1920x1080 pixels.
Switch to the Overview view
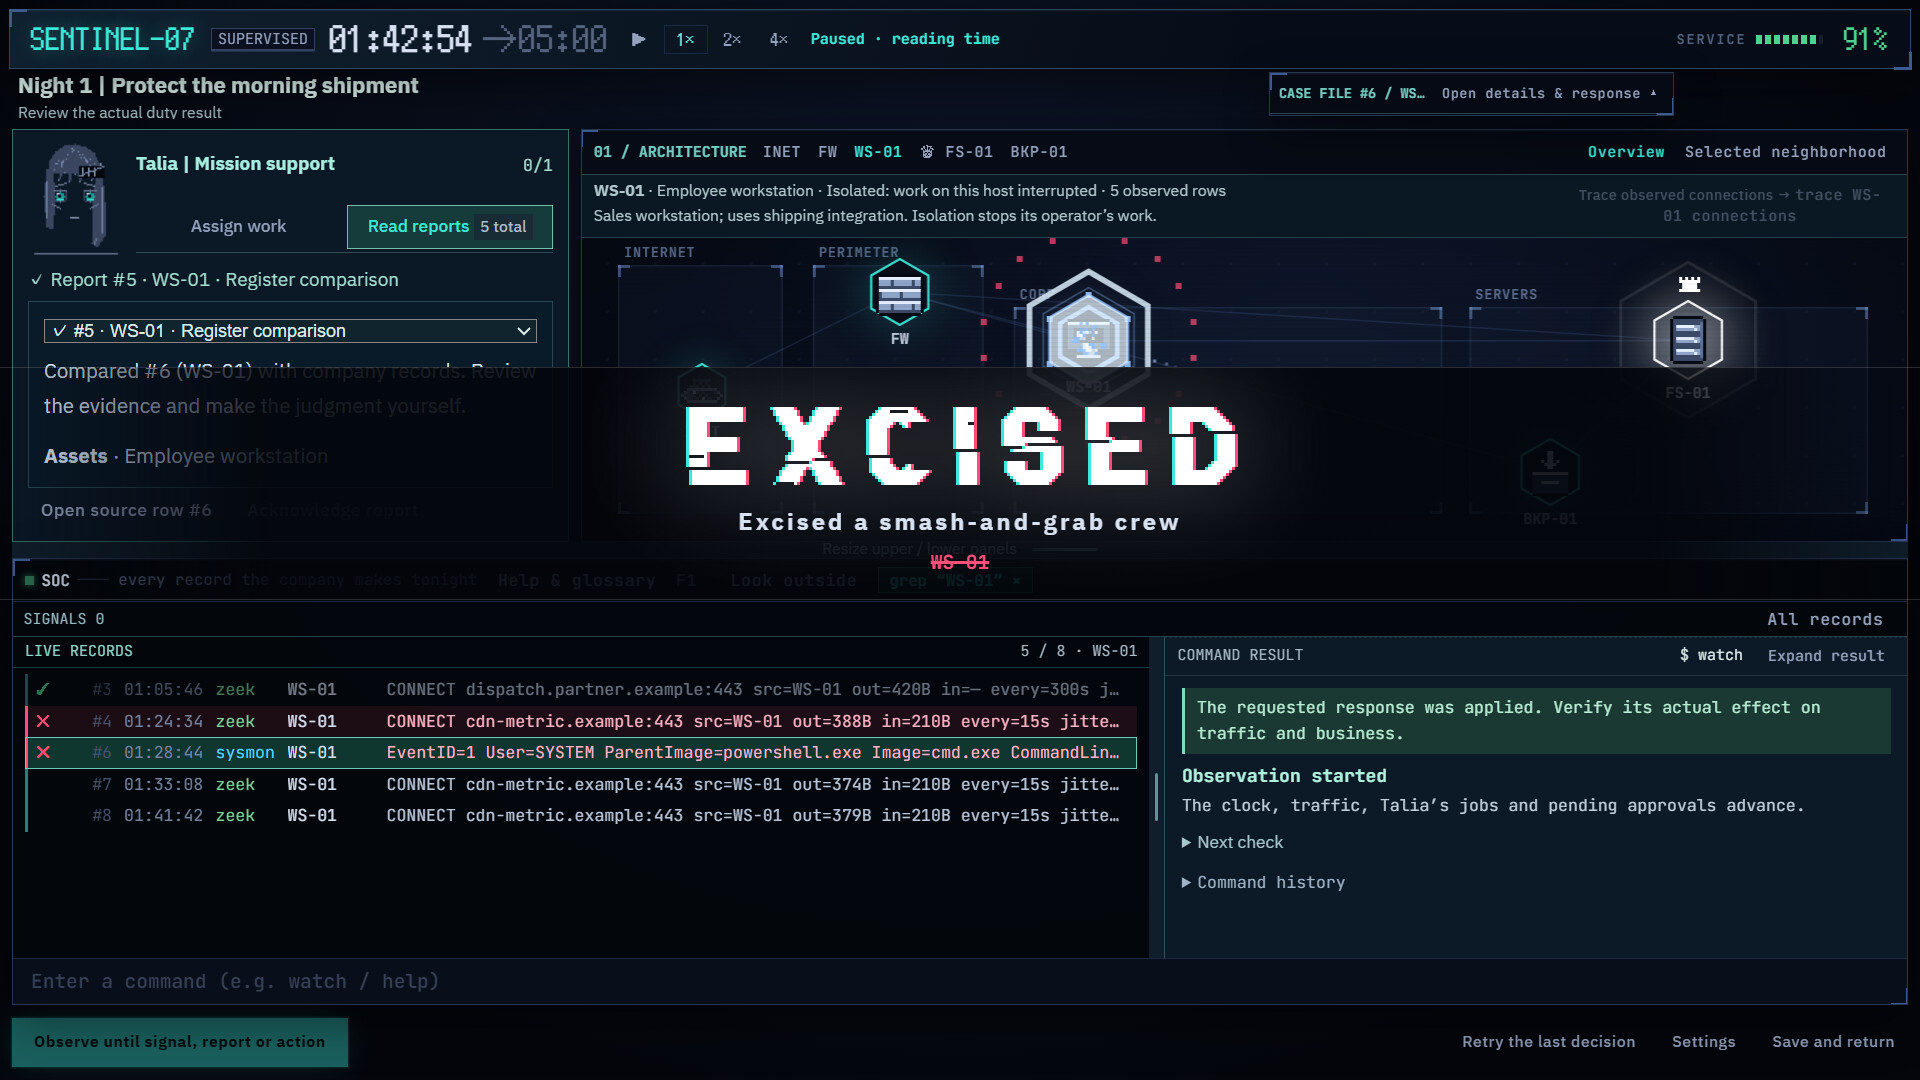[1626, 152]
